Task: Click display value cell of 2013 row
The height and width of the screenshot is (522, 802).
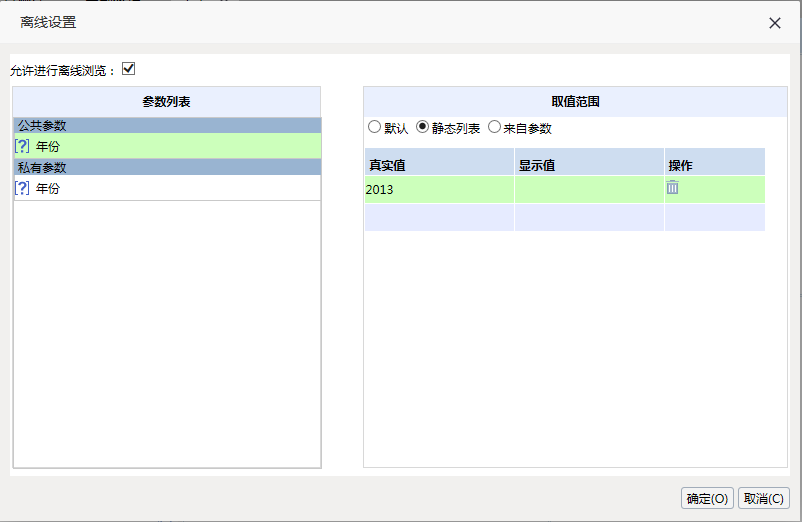Action: tap(589, 190)
